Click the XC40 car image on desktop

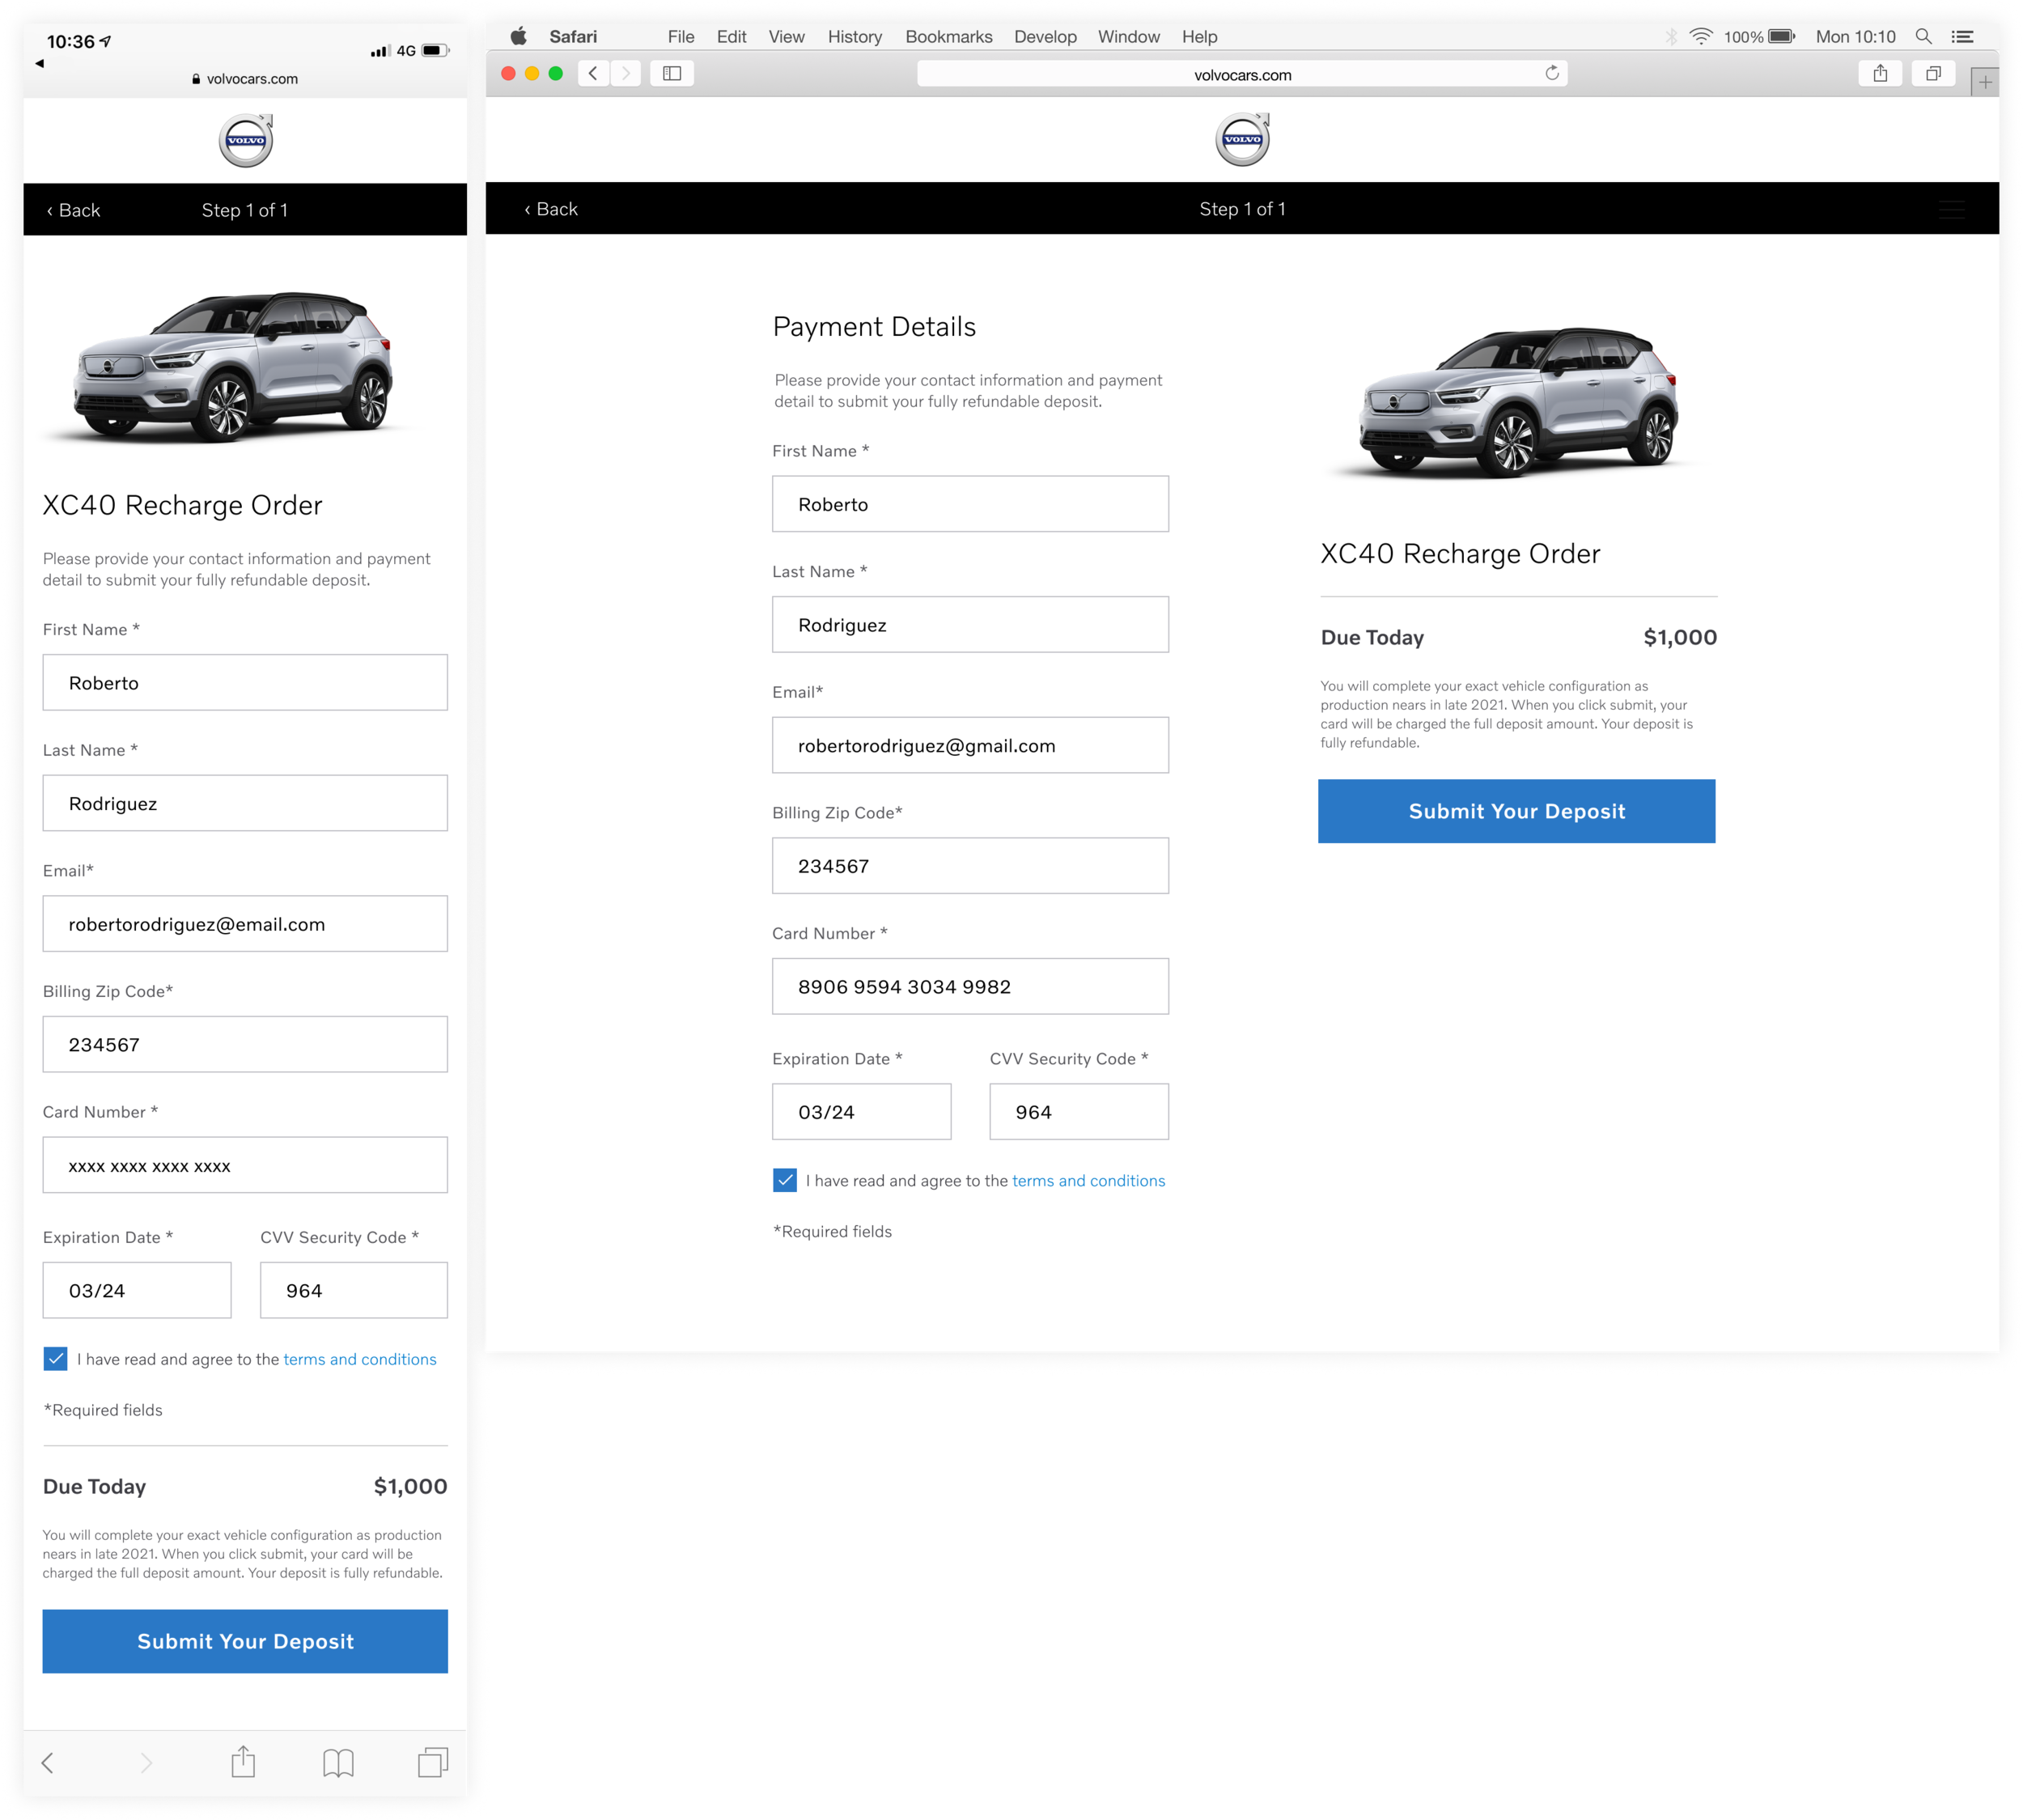coord(1517,402)
